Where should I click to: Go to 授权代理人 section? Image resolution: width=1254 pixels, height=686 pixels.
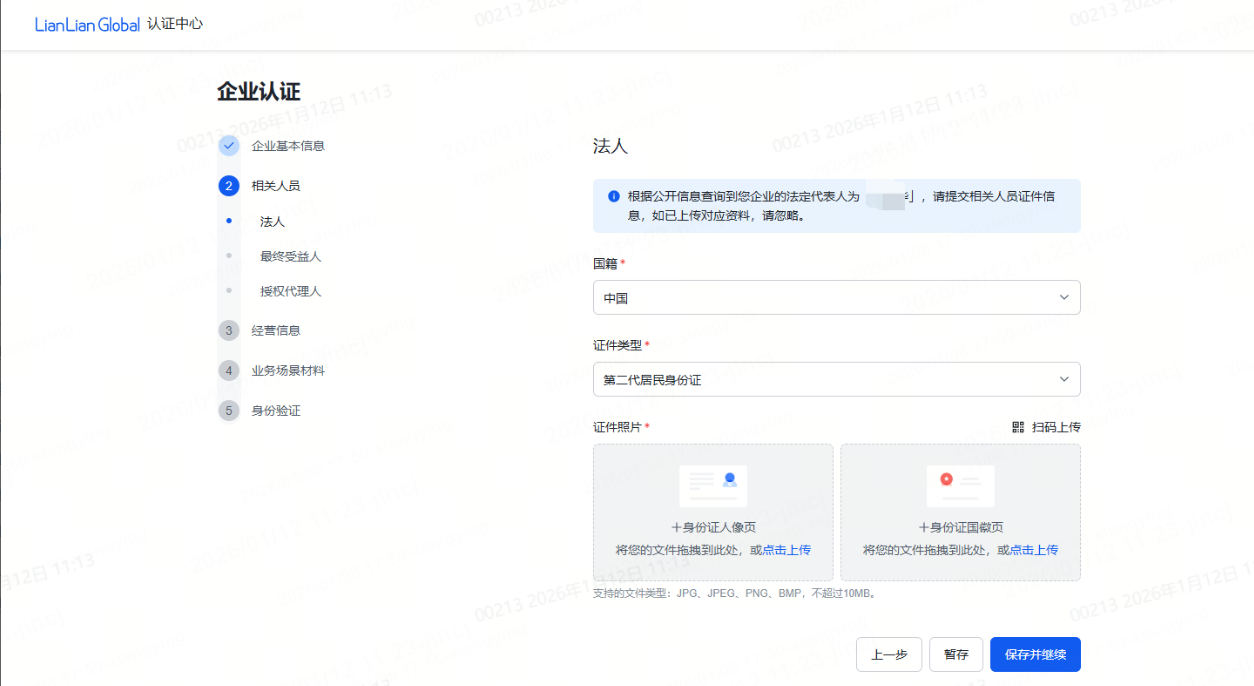coord(290,292)
